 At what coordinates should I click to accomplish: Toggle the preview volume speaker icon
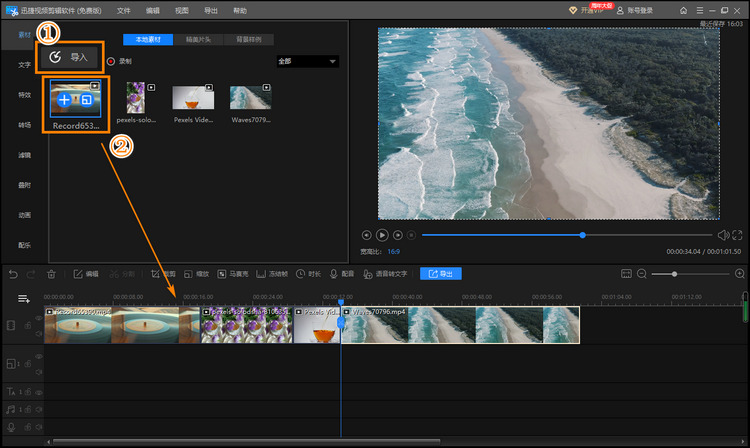point(723,235)
